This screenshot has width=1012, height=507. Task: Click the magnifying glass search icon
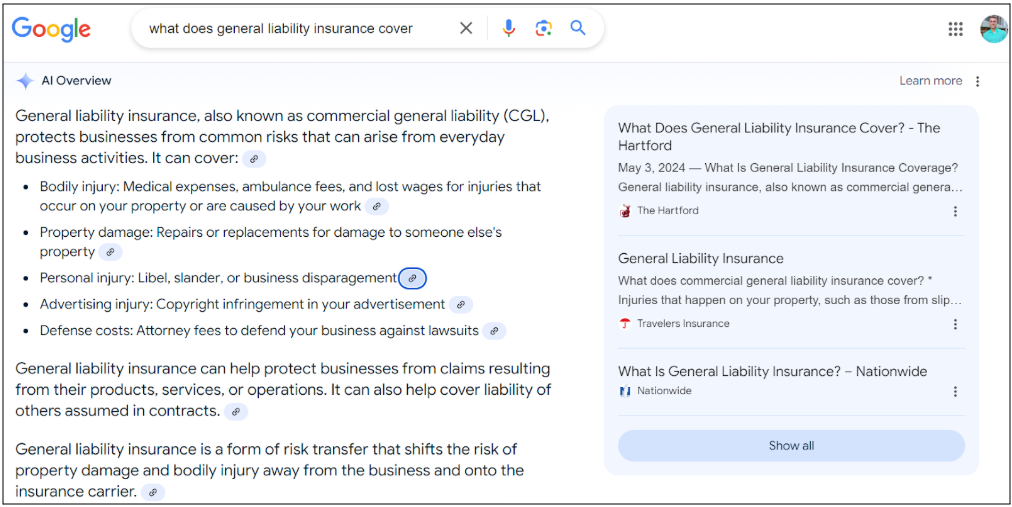point(578,28)
